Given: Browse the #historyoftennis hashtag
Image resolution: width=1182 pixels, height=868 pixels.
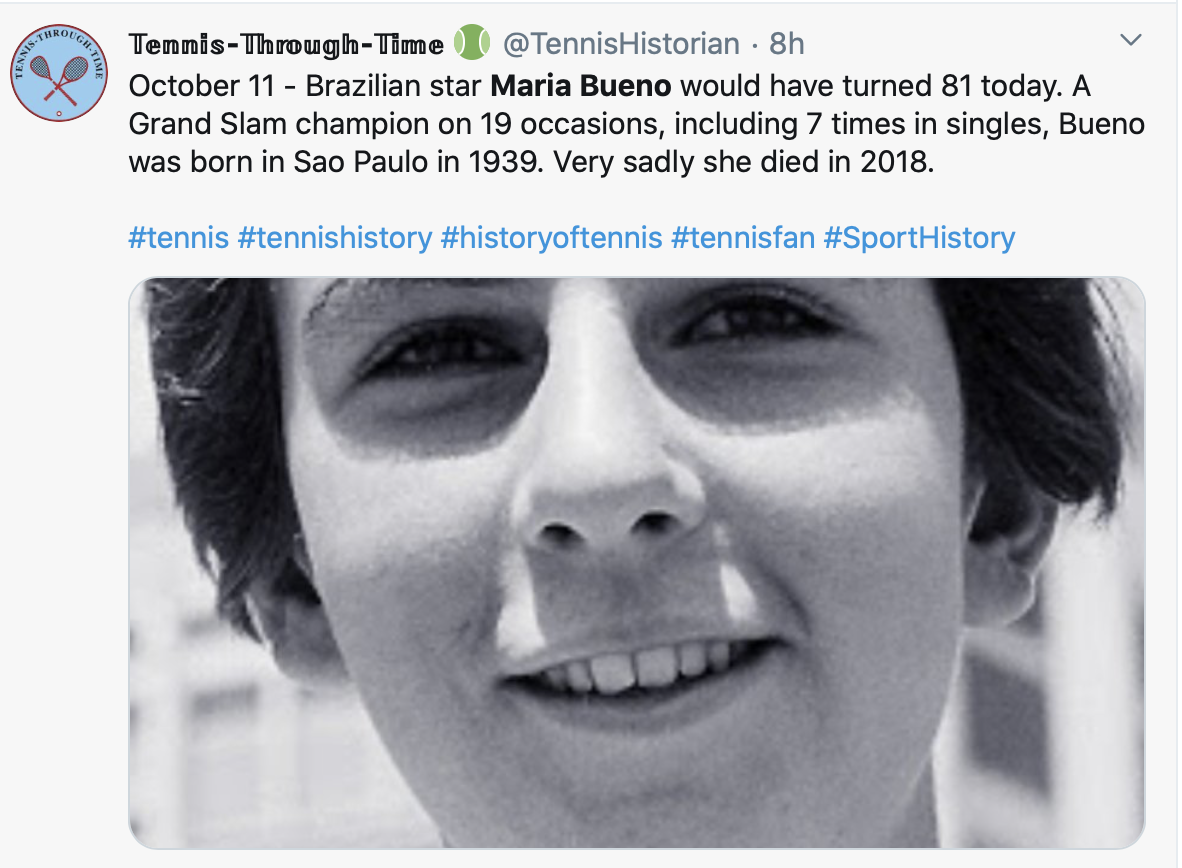Looking at the screenshot, I should coord(551,238).
